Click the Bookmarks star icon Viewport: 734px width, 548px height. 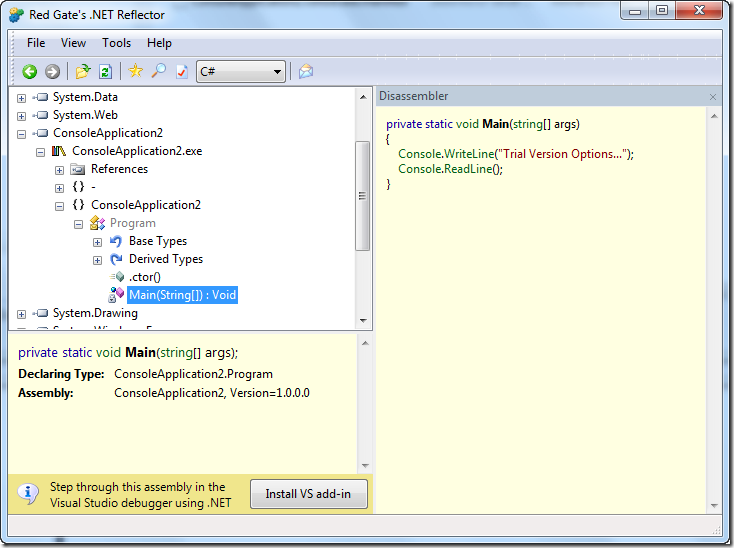[135, 71]
